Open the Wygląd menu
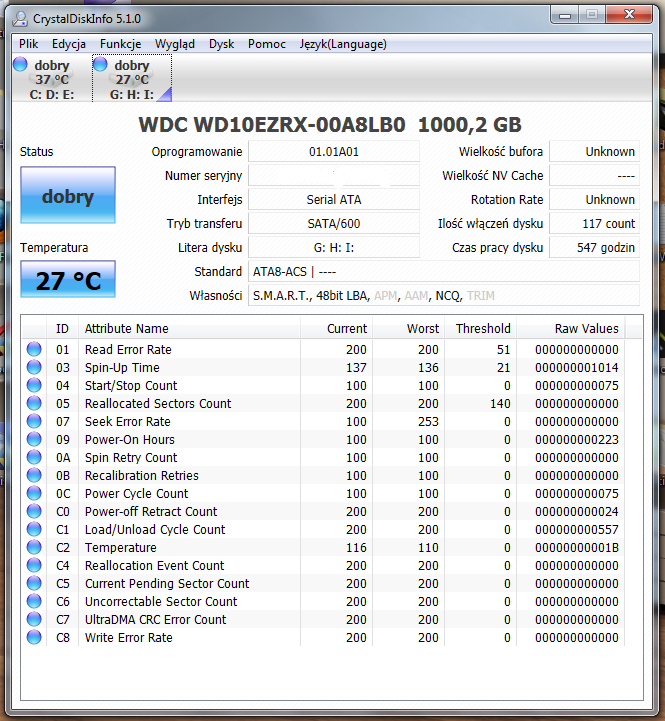The image size is (665, 721). (175, 44)
